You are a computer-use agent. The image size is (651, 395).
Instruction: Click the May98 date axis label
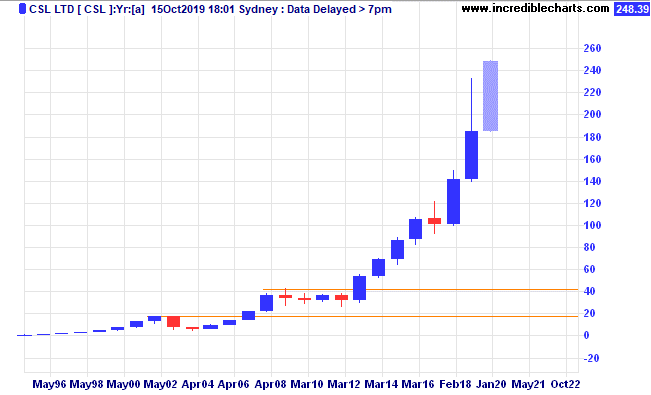coord(86,384)
